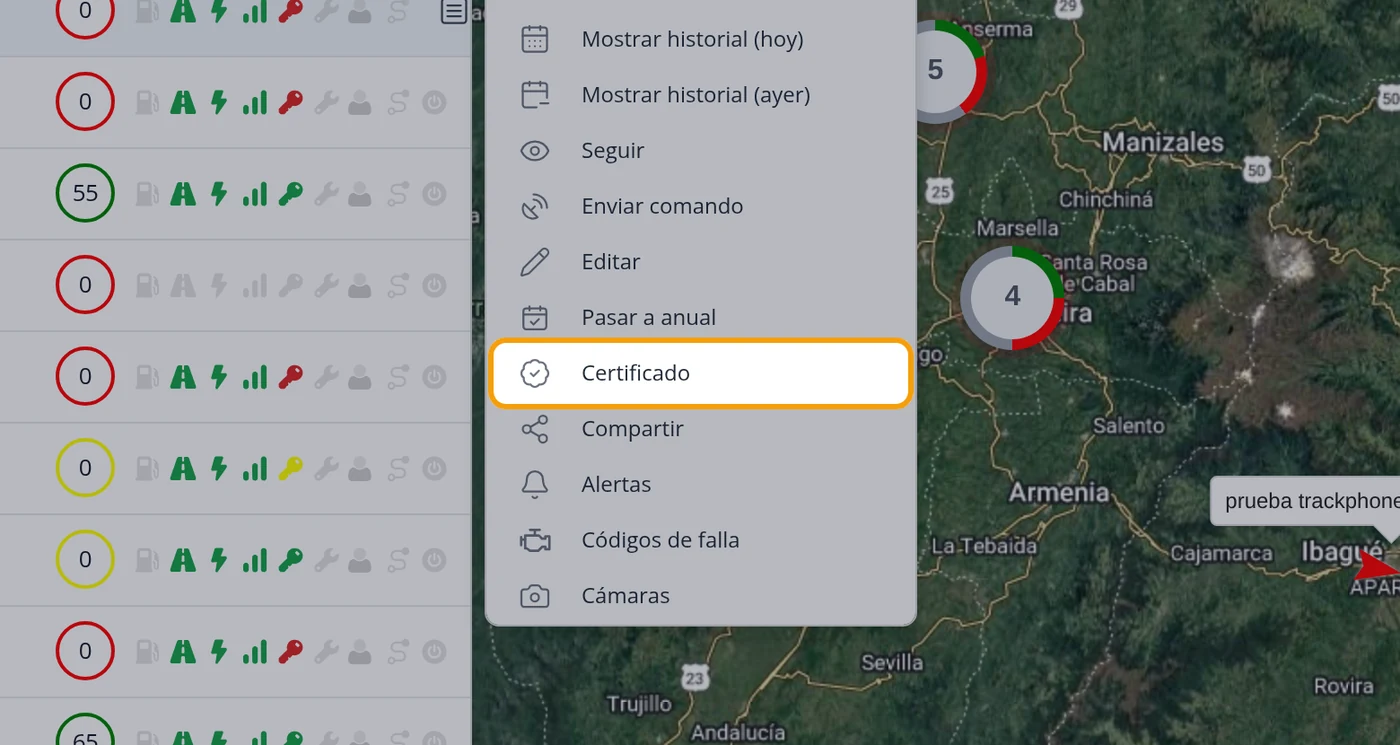This screenshot has height=745, width=1400.
Task: Click the greyed-out key icon
Action: tap(291, 285)
